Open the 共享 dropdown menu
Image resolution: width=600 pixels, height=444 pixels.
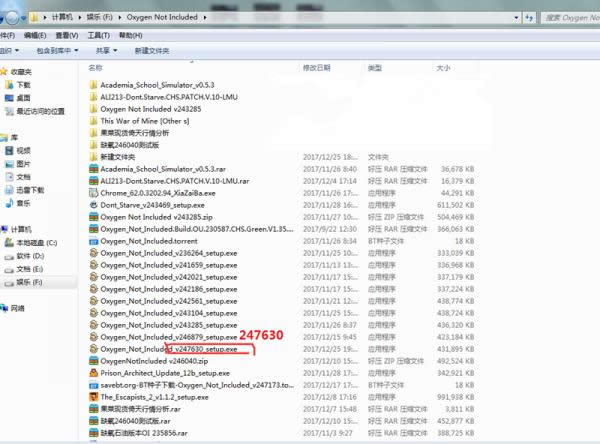(x=105, y=50)
